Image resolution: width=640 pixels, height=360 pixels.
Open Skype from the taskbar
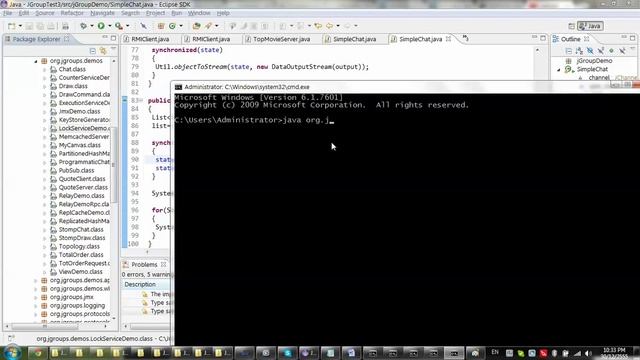pyautogui.click(x=287, y=353)
